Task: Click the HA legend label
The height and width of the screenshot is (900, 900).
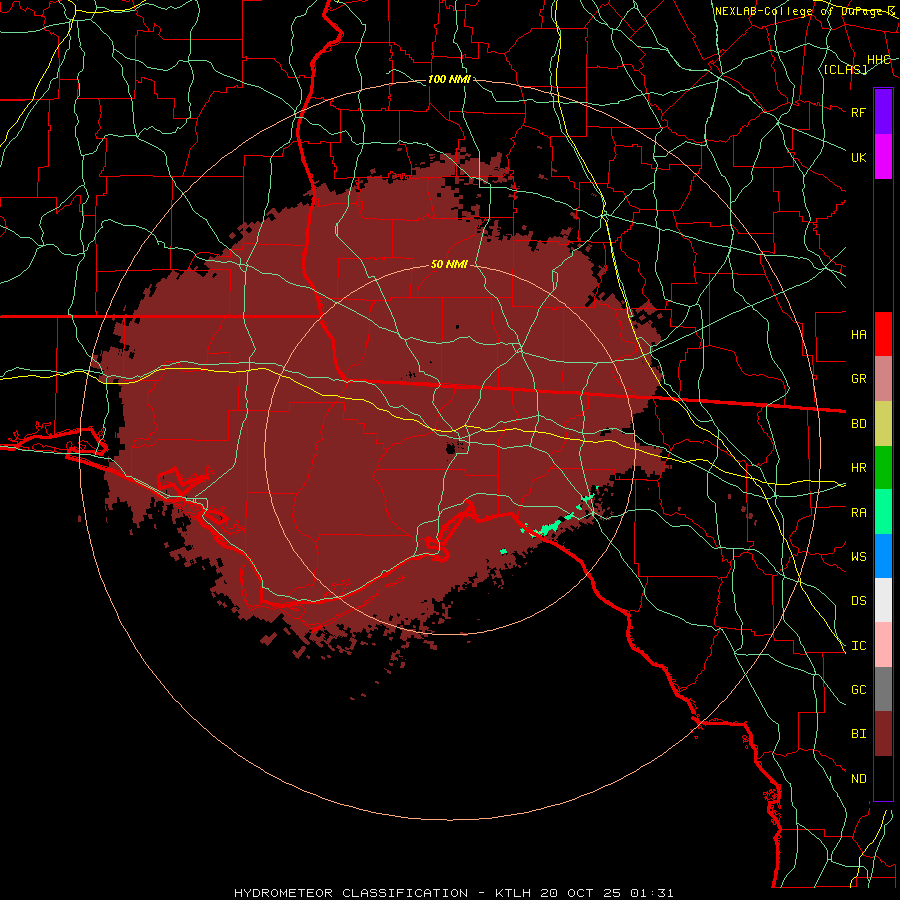Action: tap(859, 335)
